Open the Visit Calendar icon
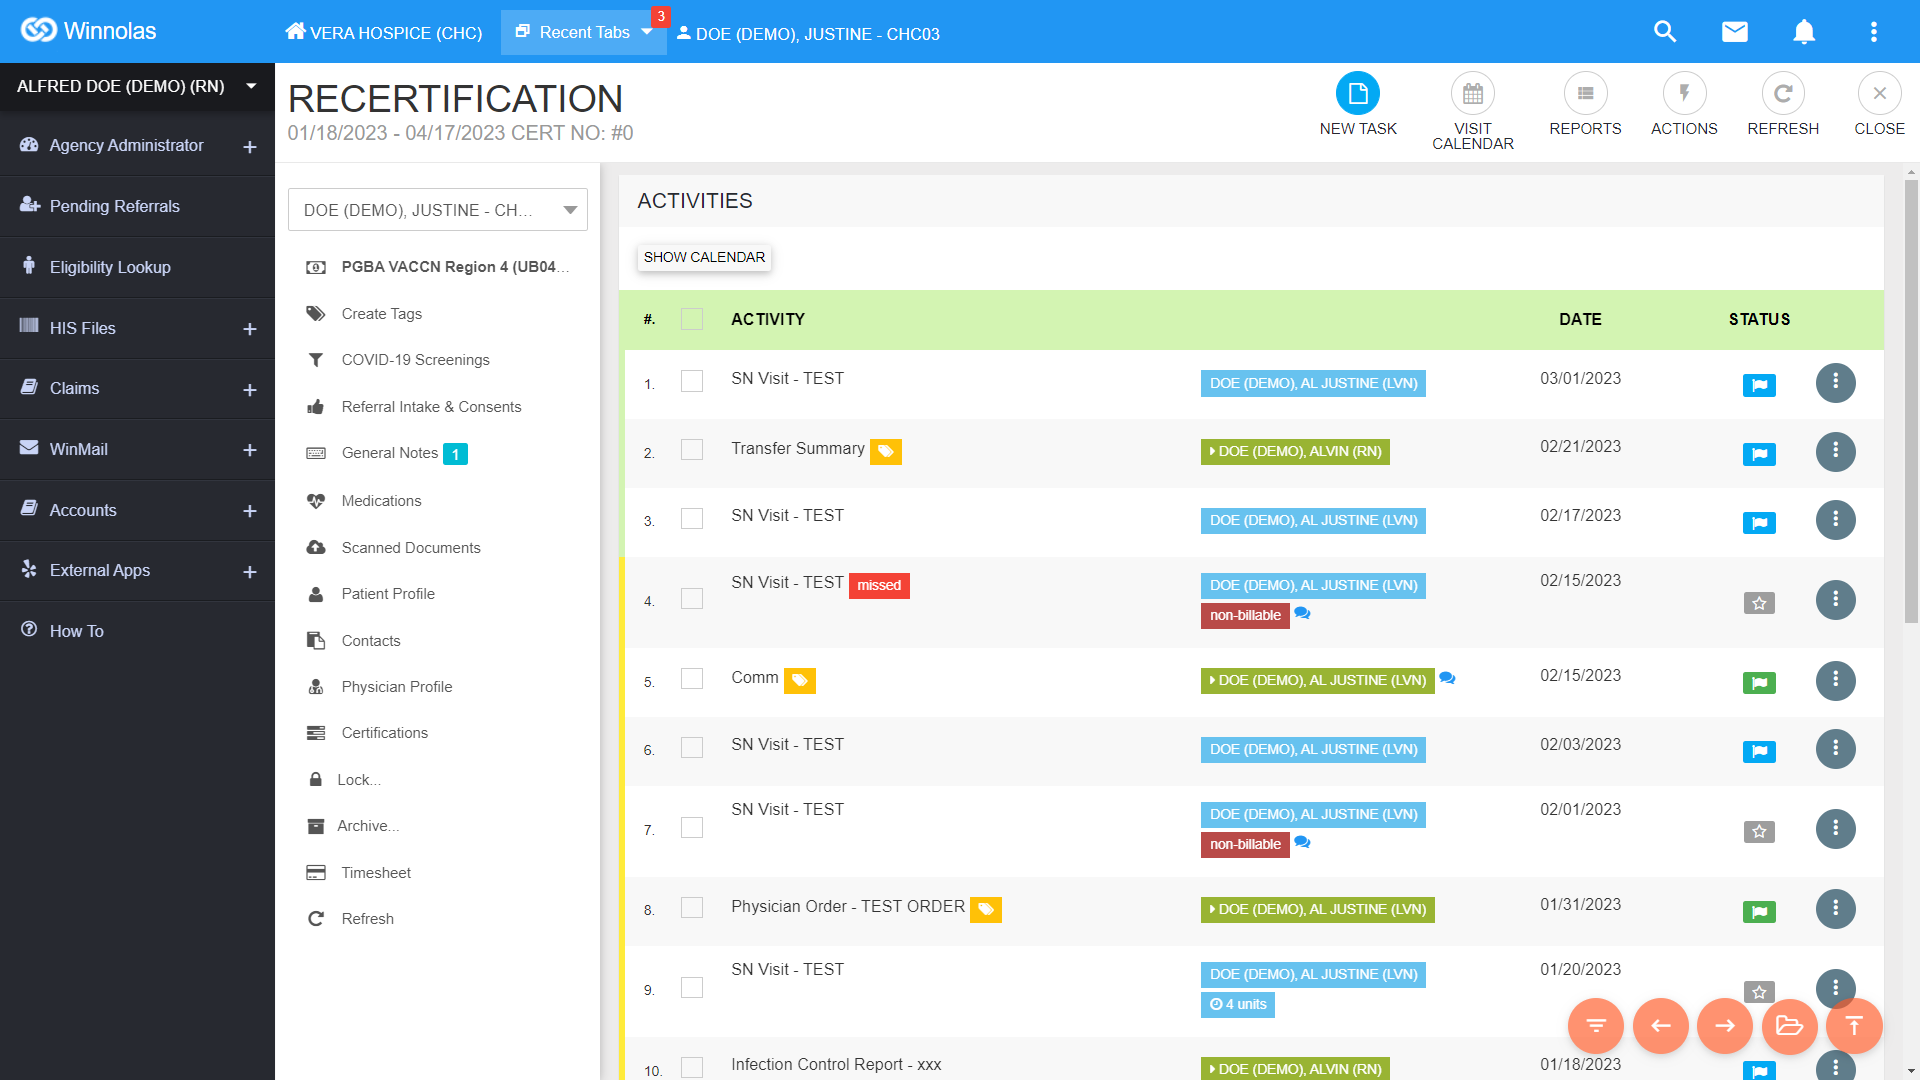The height and width of the screenshot is (1080, 1920). [x=1473, y=93]
